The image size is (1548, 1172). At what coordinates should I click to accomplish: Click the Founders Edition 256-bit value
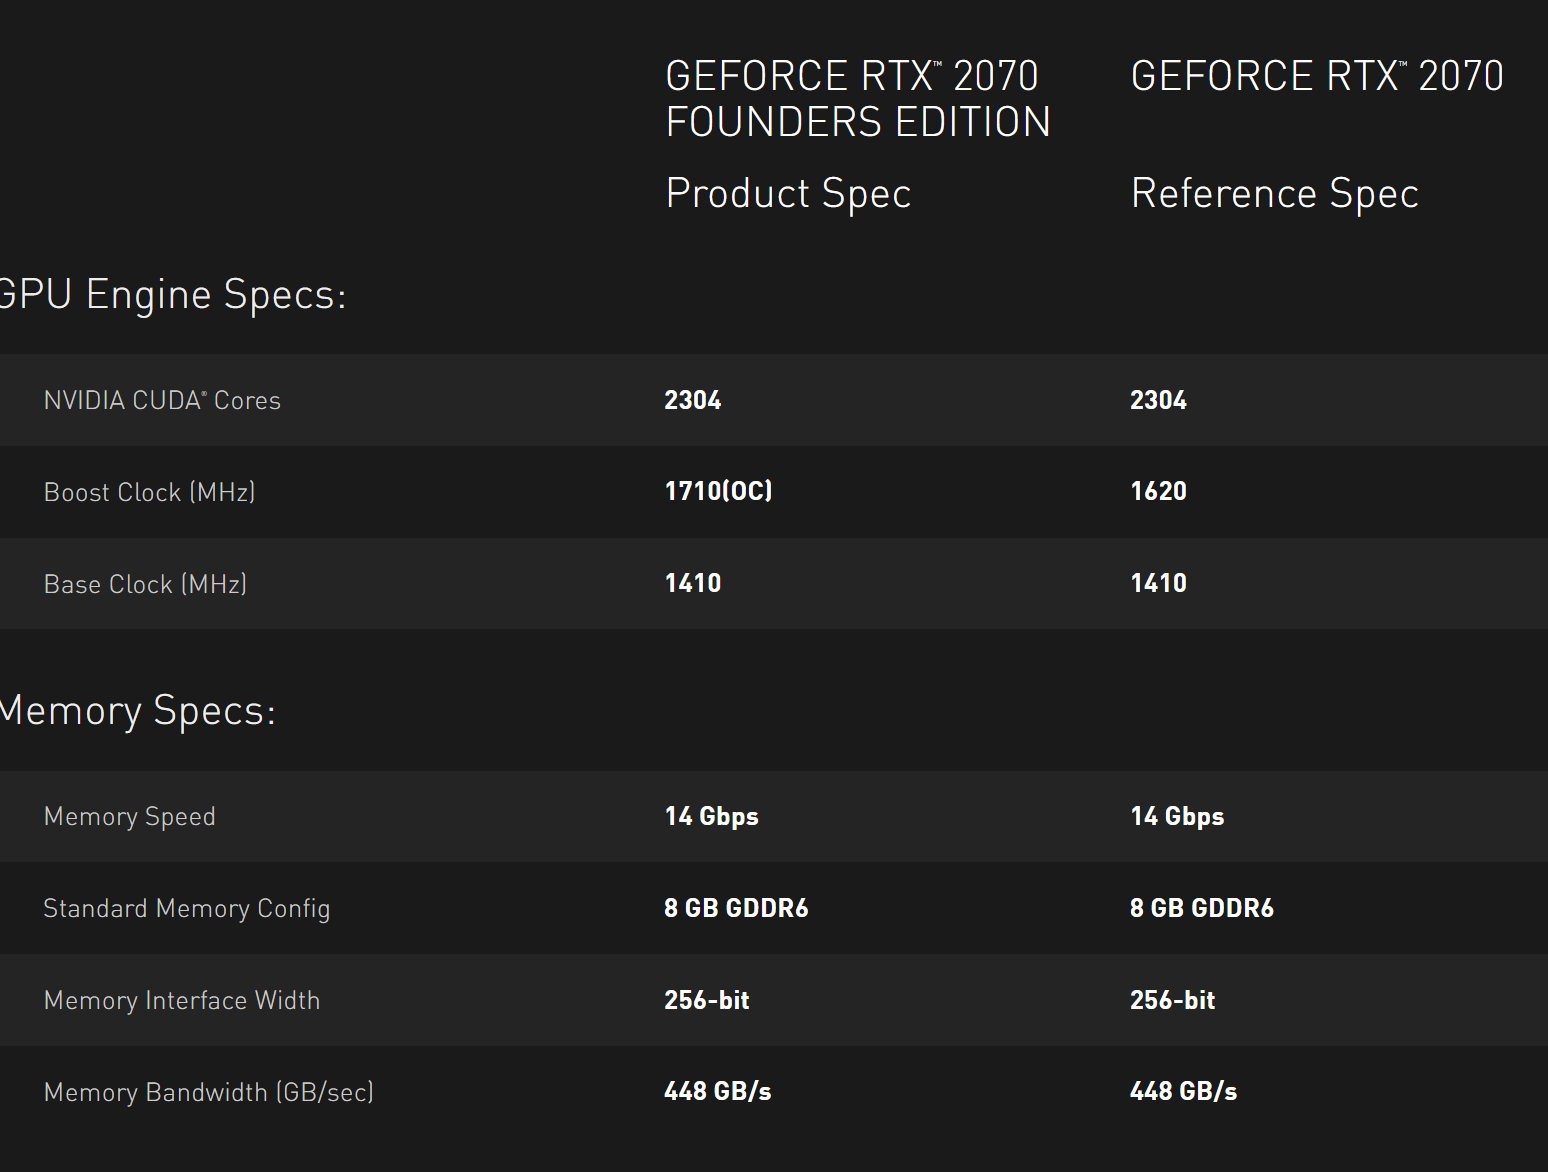[706, 1000]
